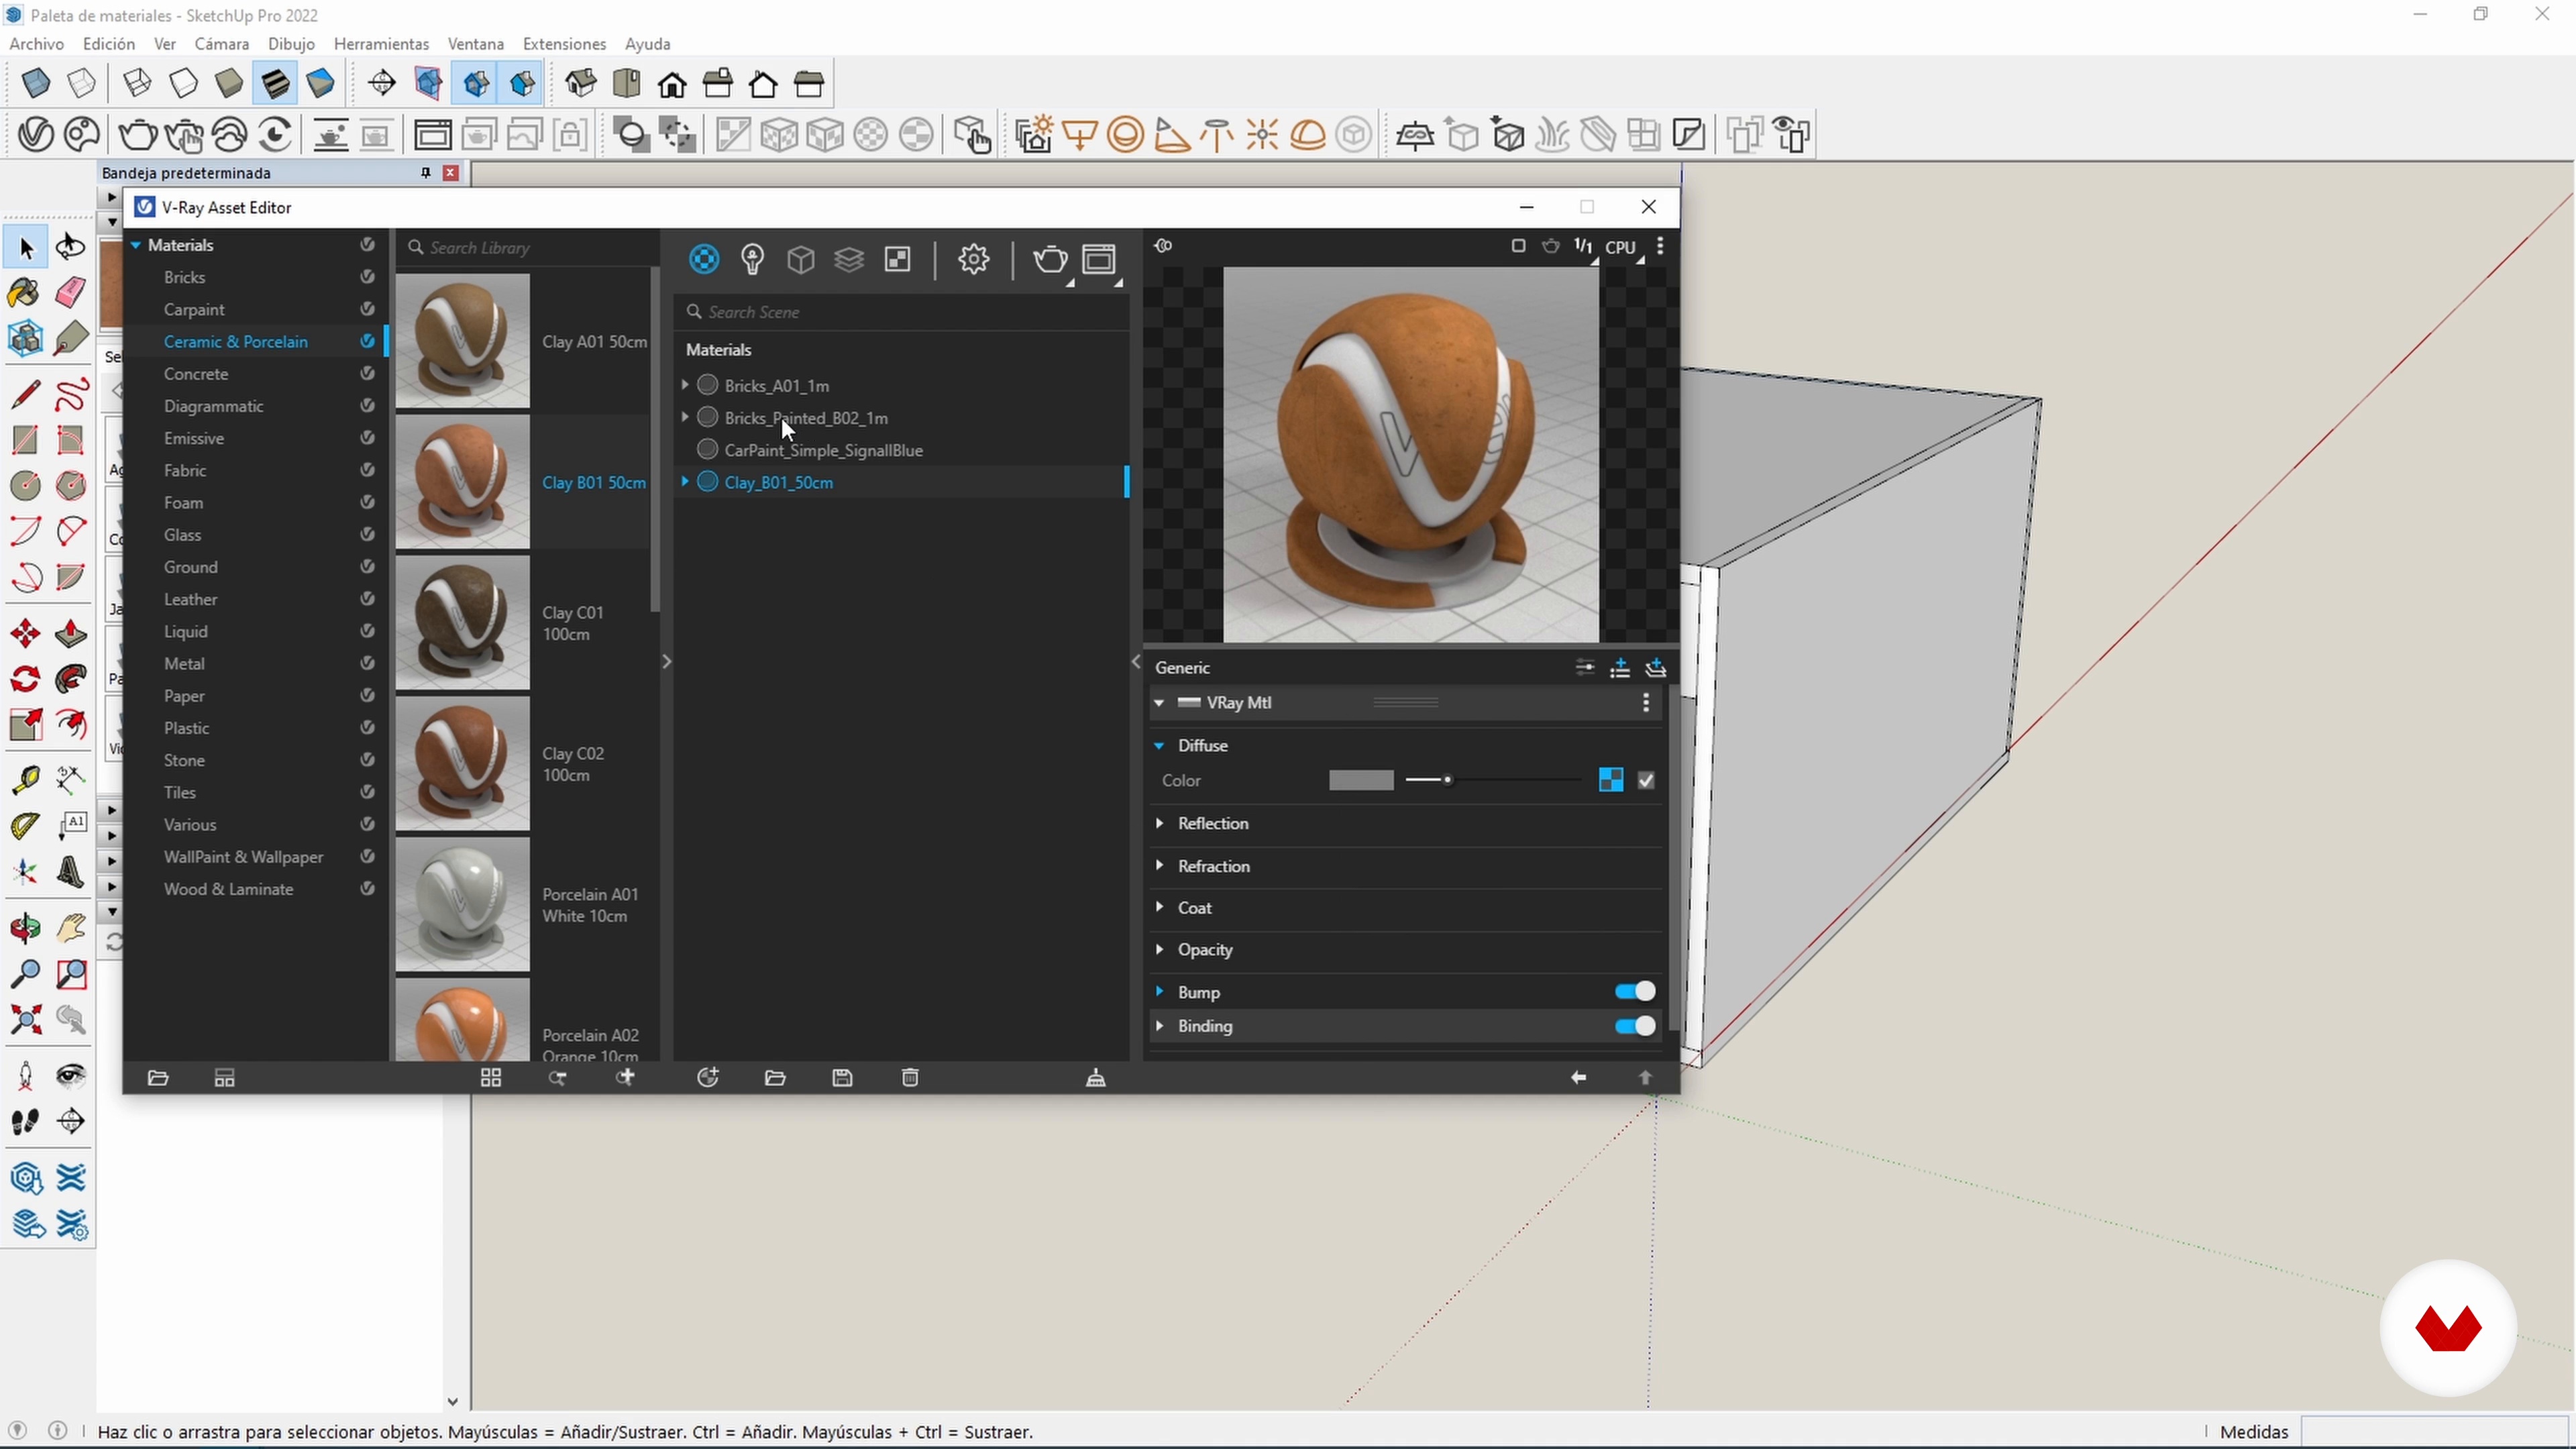Screen dimensions: 2576x1449
Task: Expand the Reflection section
Action: (1160, 823)
